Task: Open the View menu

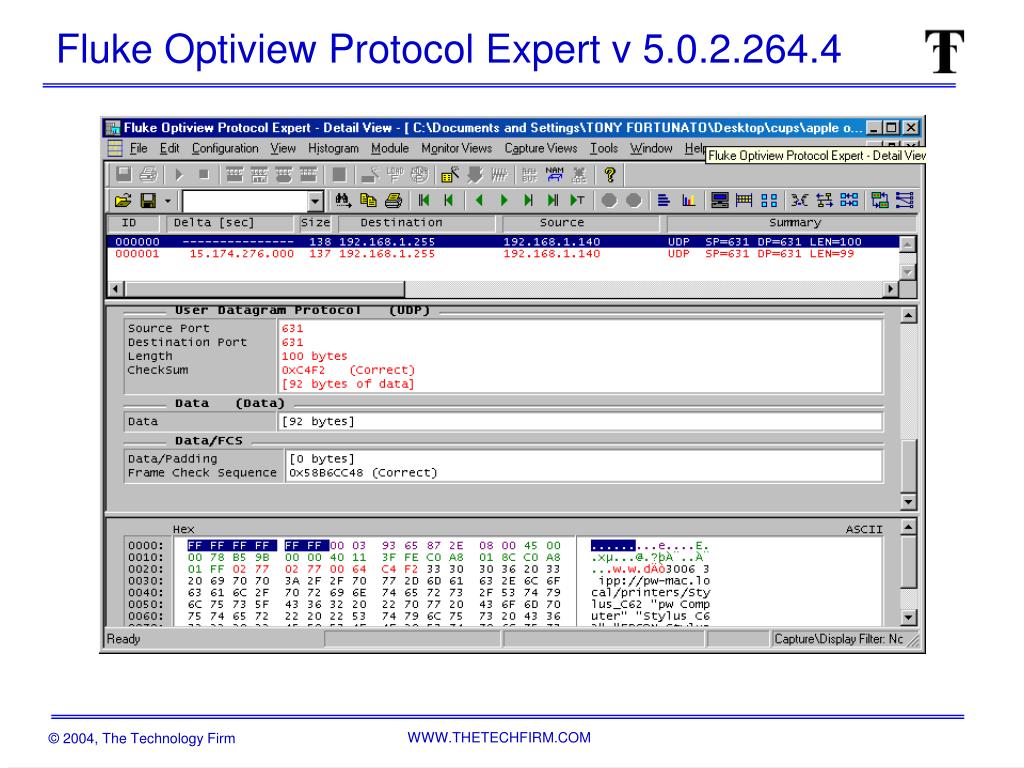Action: (x=283, y=148)
